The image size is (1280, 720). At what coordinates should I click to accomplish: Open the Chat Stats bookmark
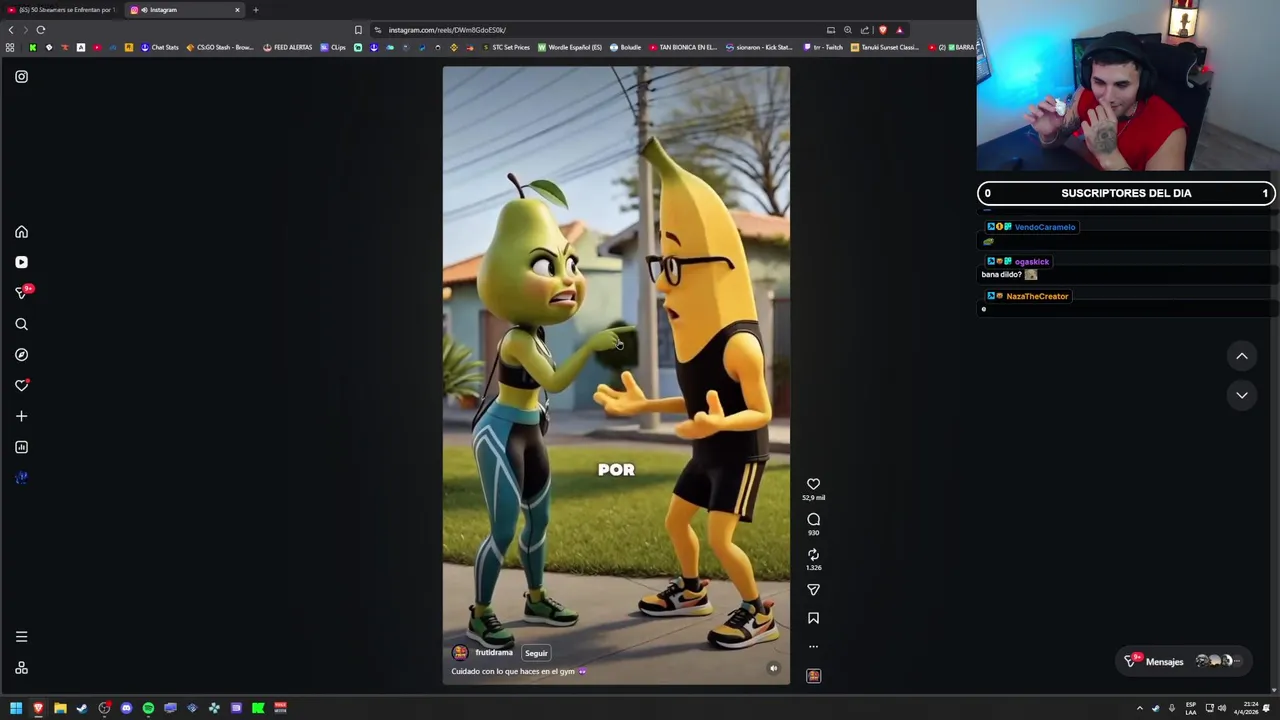click(160, 47)
